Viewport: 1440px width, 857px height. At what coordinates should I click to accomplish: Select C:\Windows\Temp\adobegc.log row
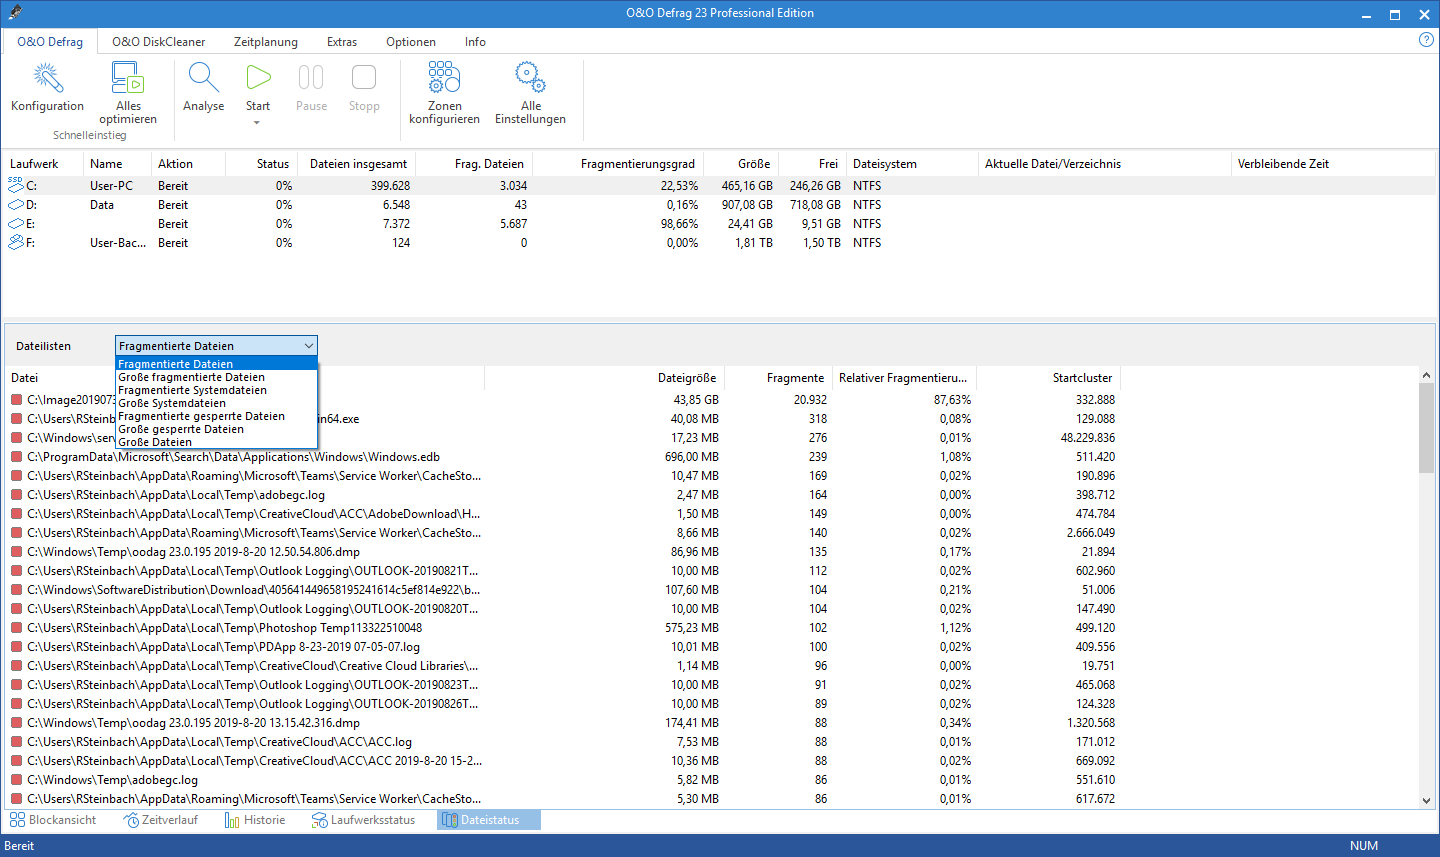click(562, 780)
